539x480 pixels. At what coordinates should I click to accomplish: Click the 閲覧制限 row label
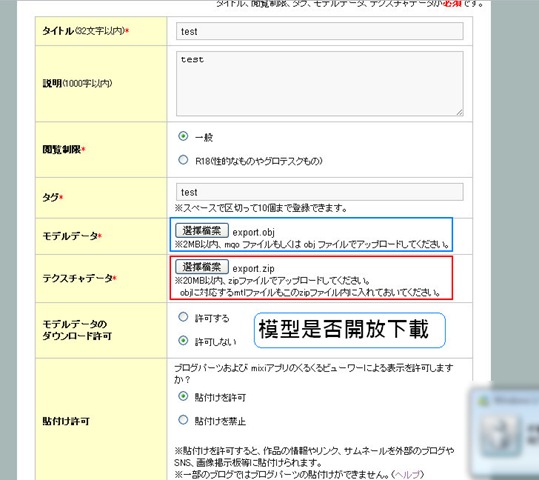coord(64,150)
